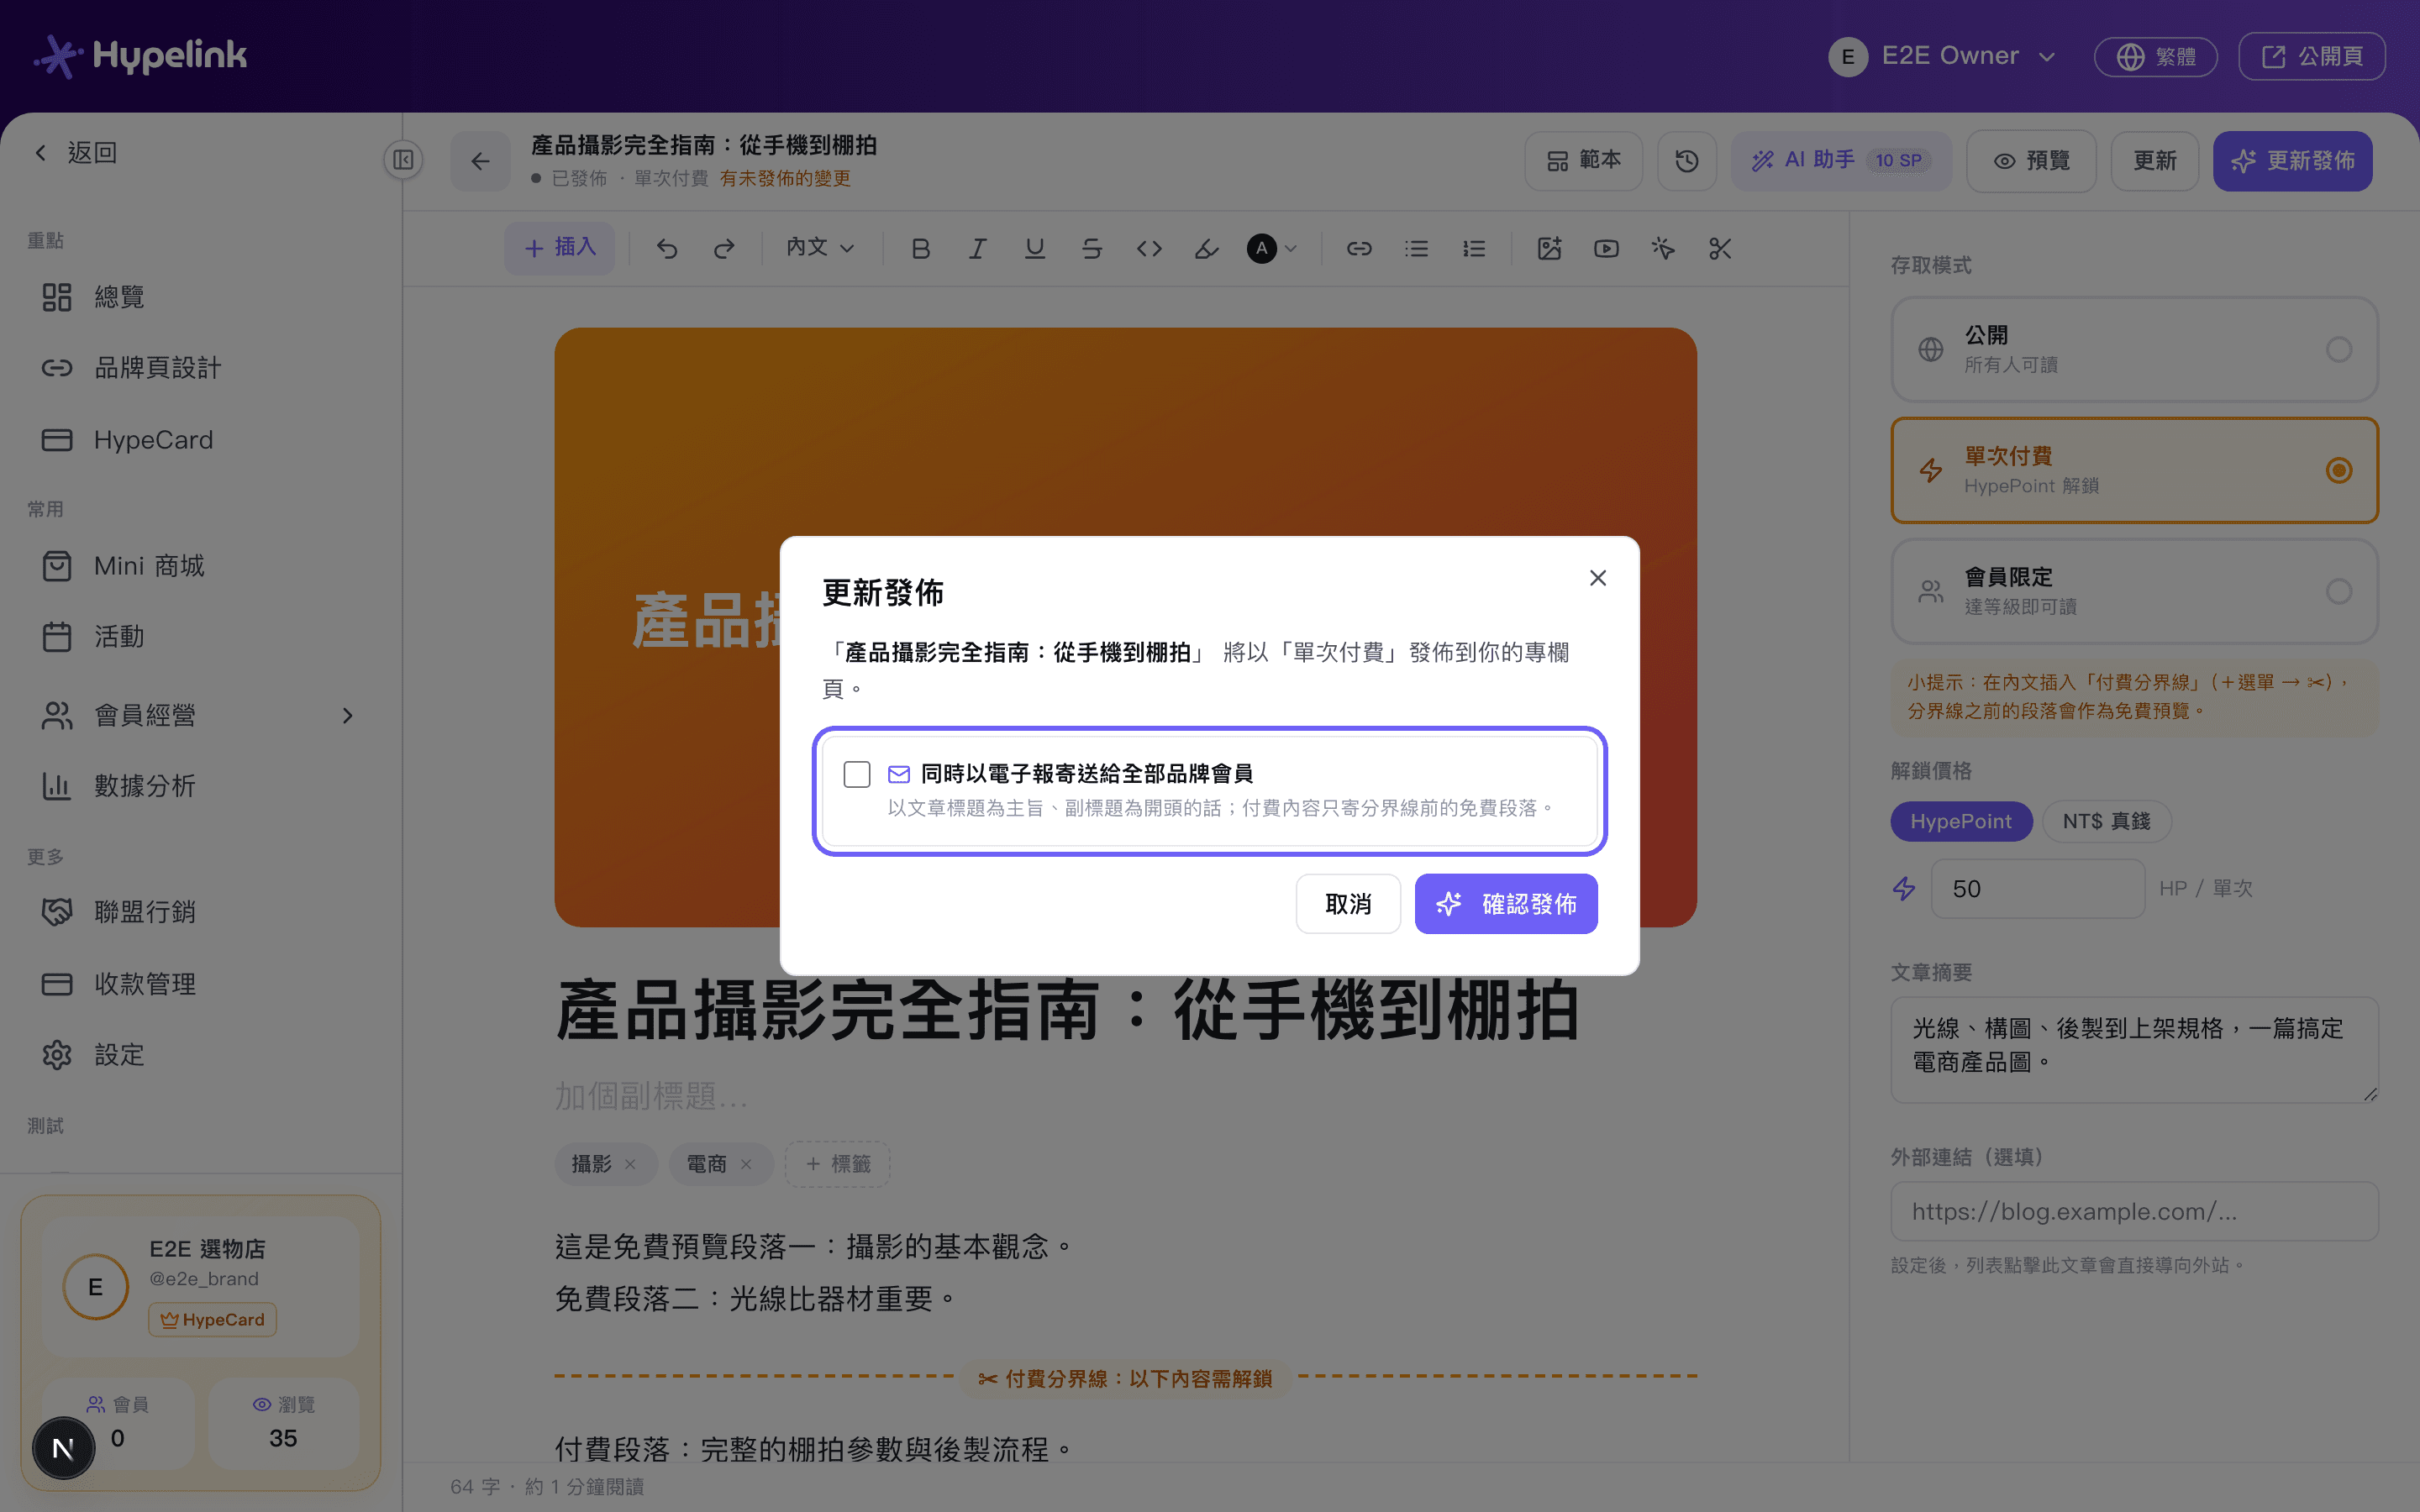Click 返回 in the sidebar

click(x=76, y=152)
